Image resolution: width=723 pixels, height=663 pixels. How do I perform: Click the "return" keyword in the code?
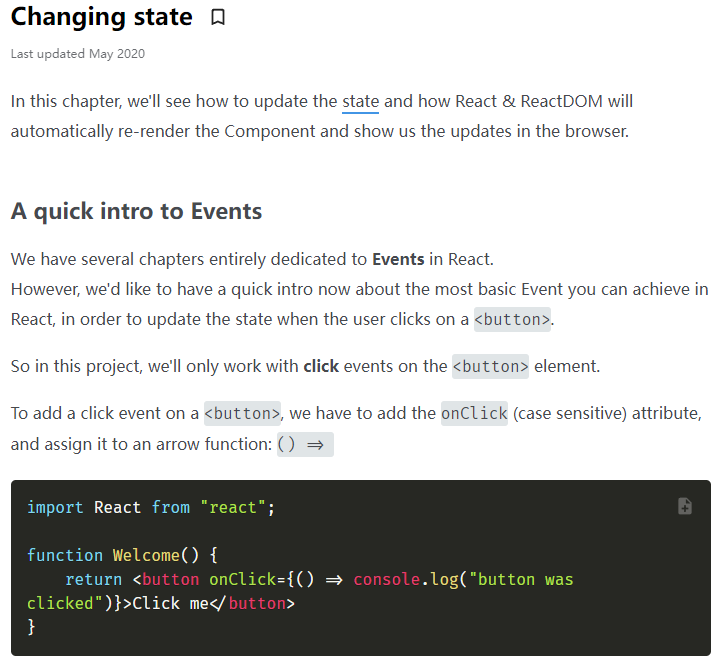(94, 579)
